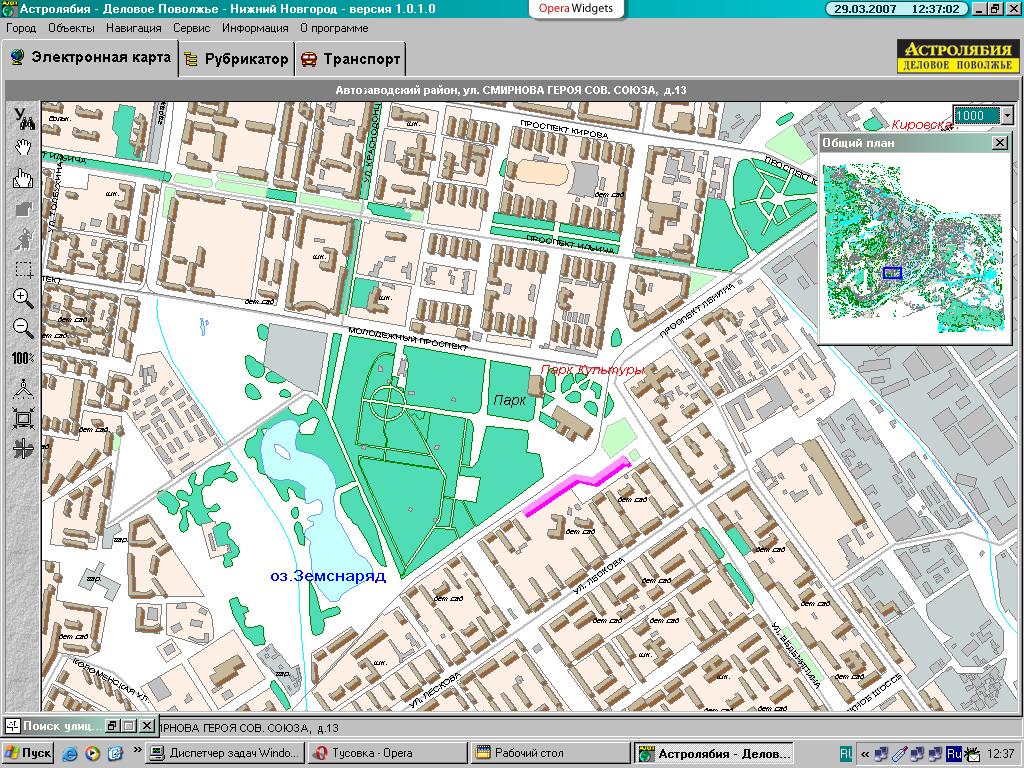Click the mail envelope tray icon
This screenshot has height=768, width=1024.
point(972,754)
